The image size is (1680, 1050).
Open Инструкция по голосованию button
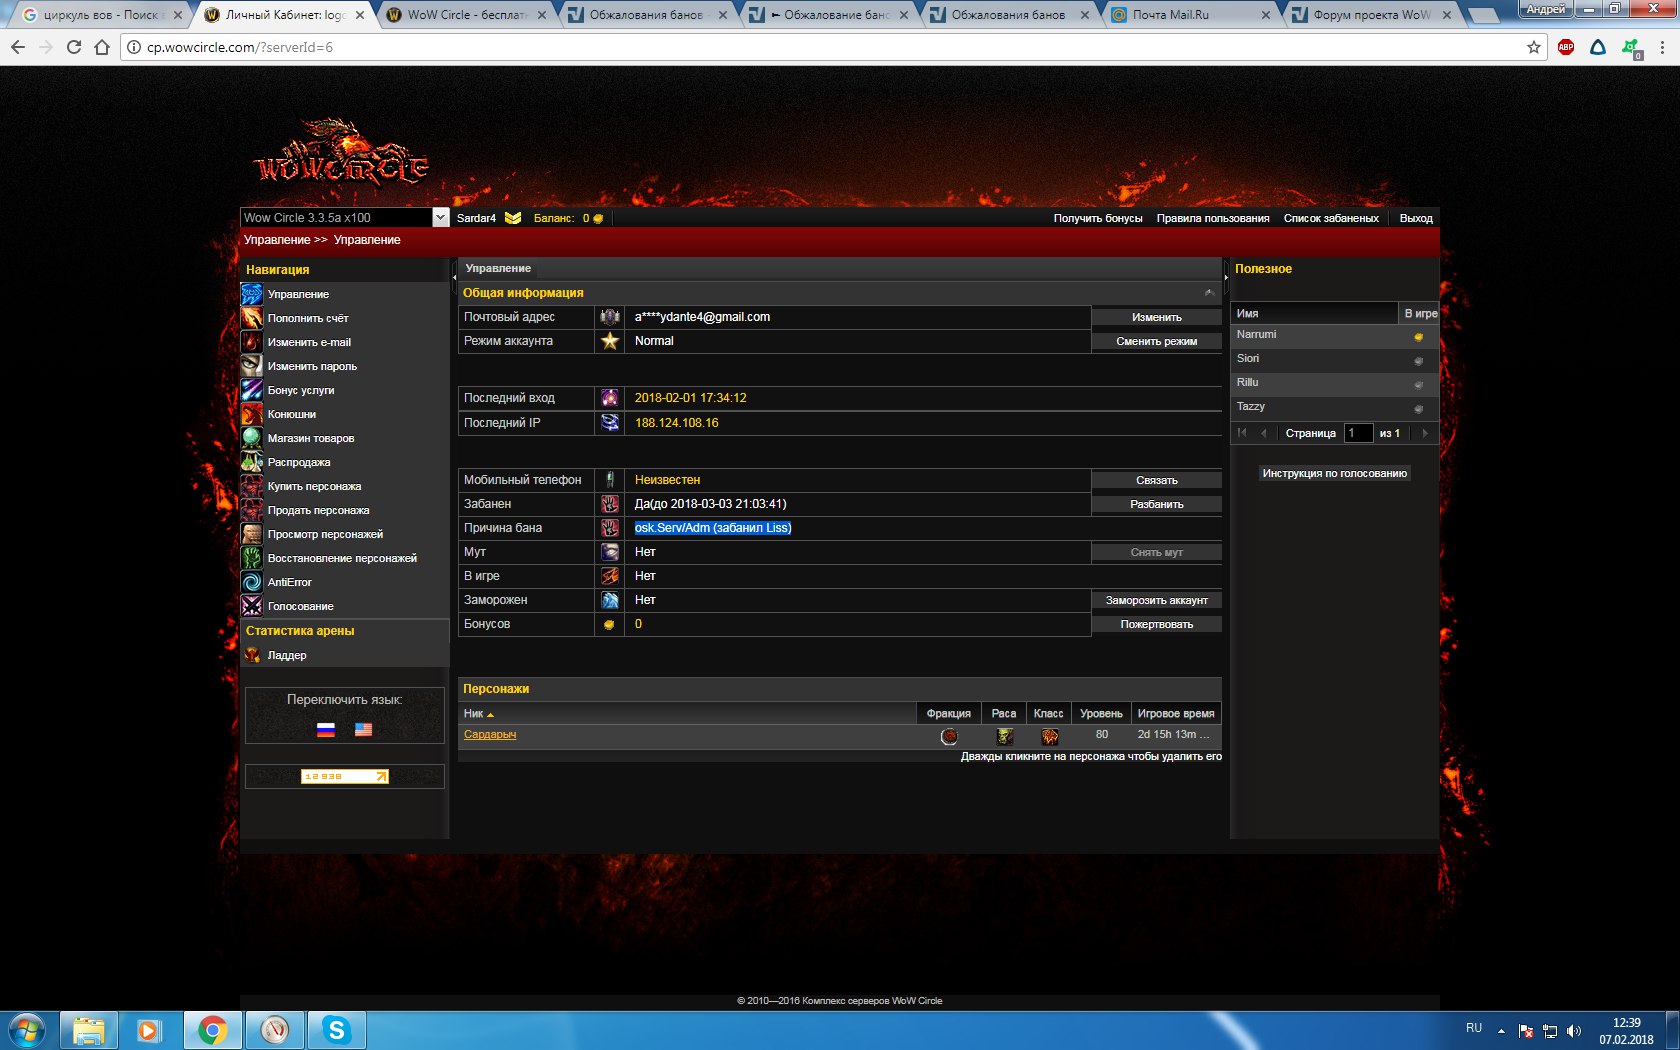1334,473
